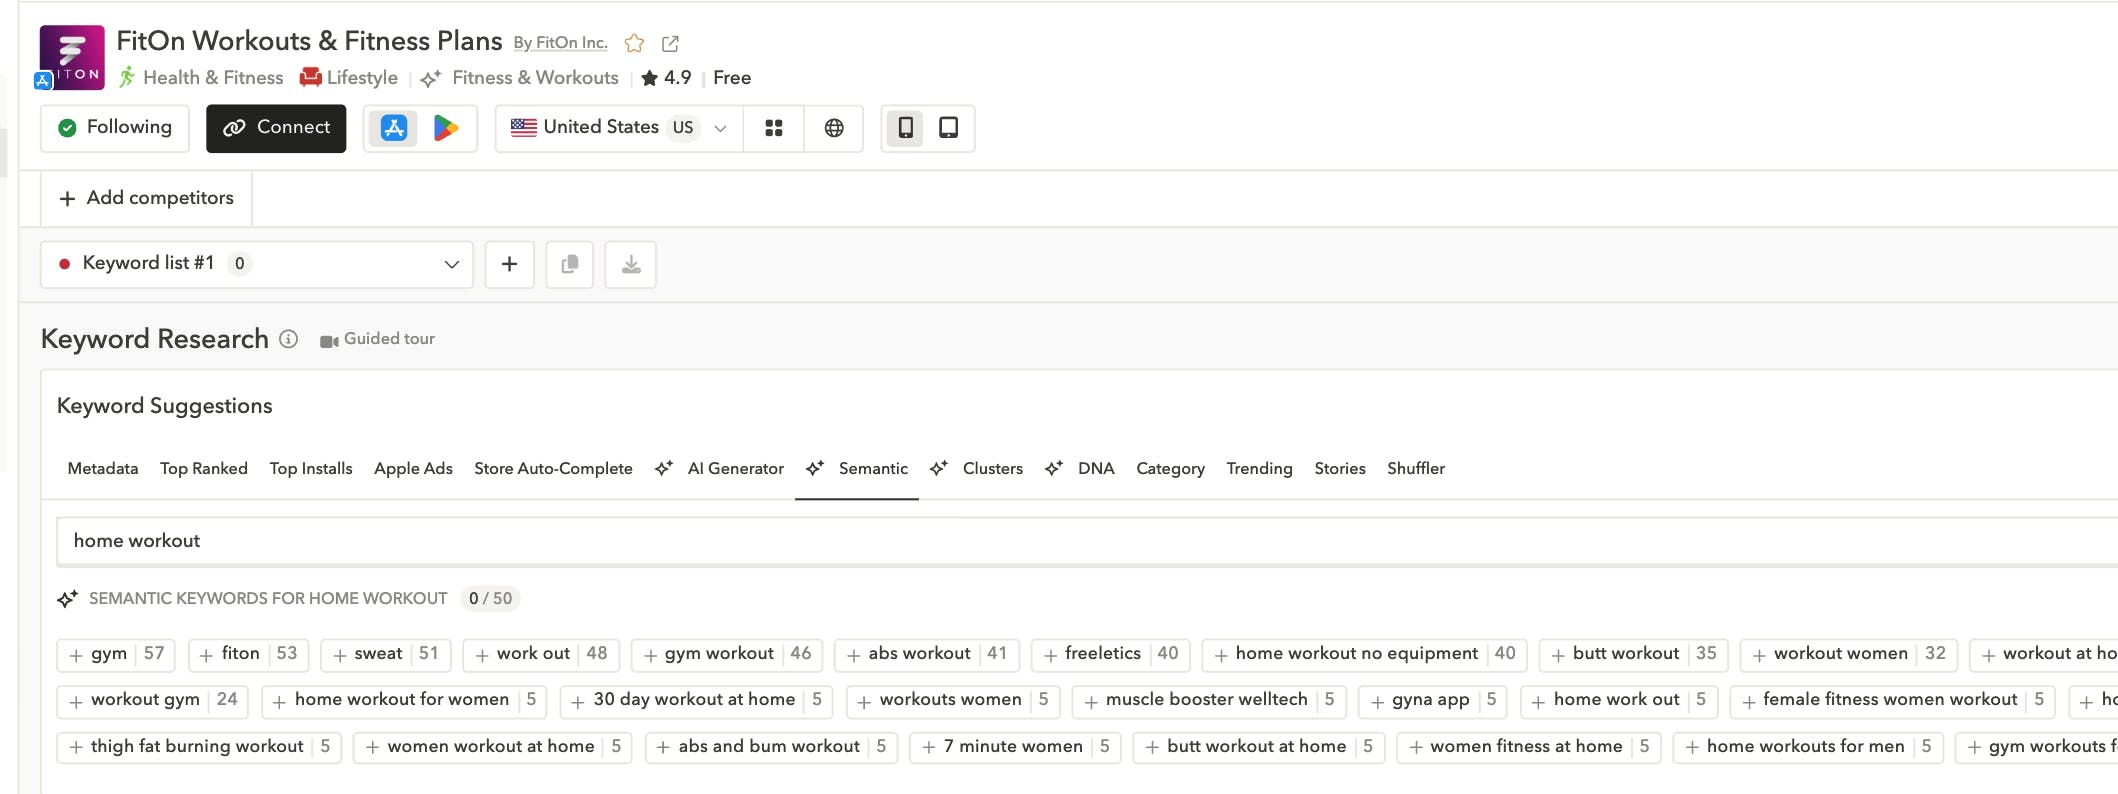
Task: Select the Google Play store icon
Action: [x=445, y=128]
